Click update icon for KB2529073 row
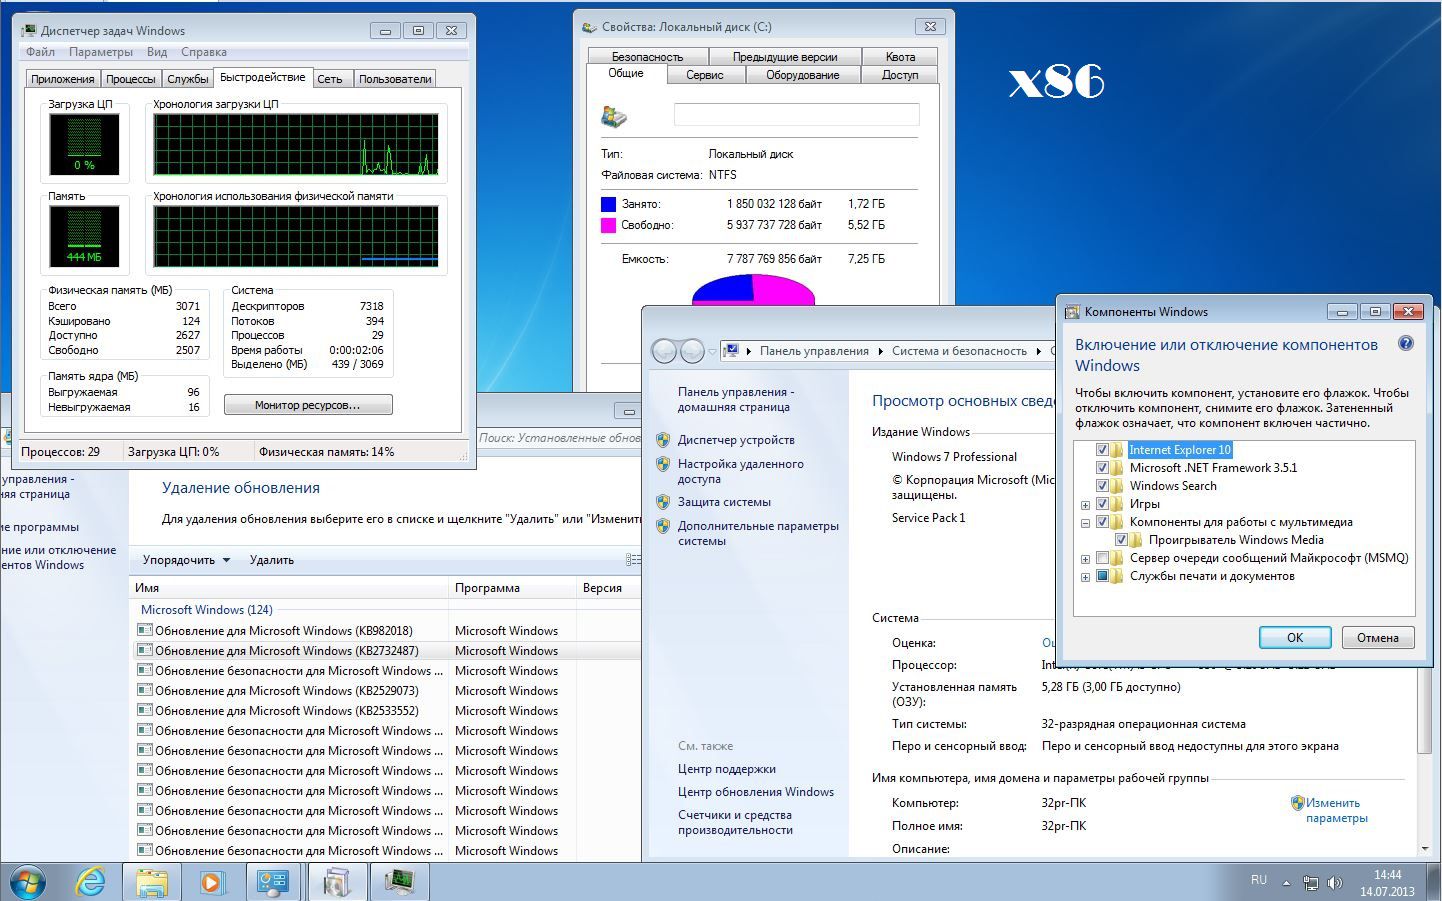 pyautogui.click(x=145, y=690)
